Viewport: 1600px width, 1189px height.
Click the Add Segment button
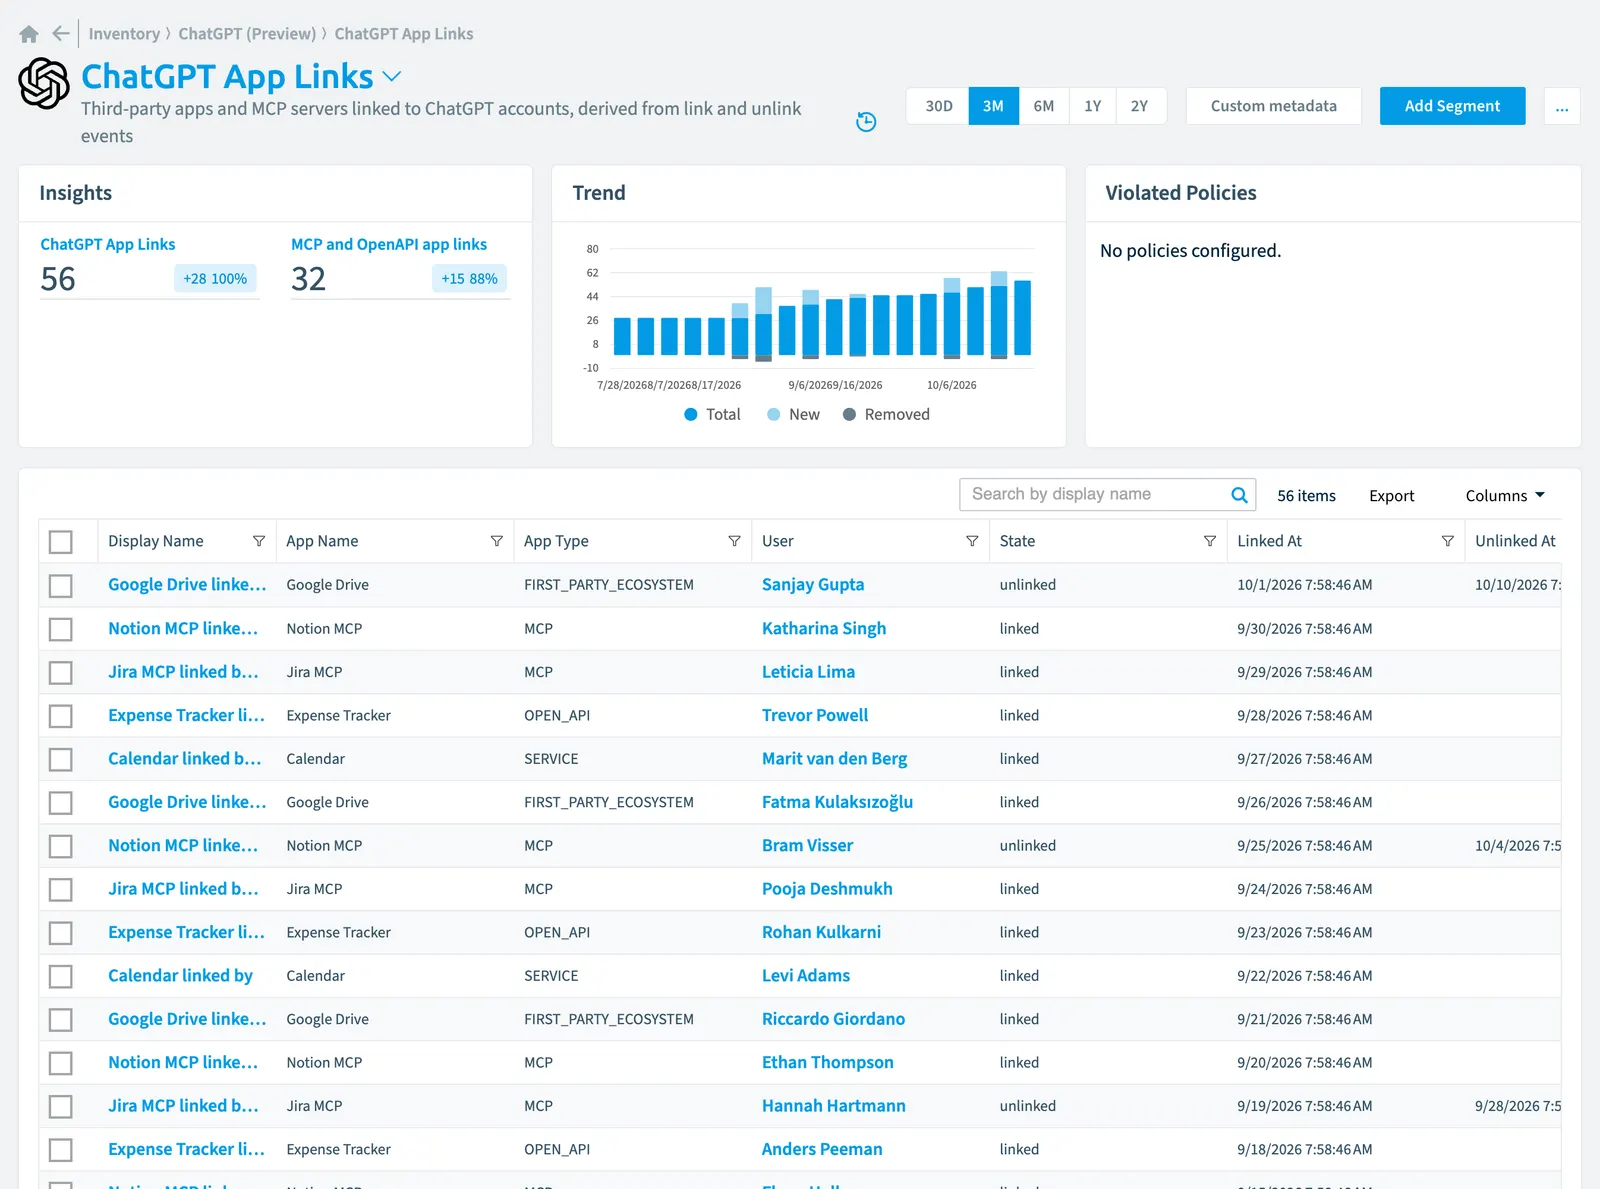pos(1452,106)
